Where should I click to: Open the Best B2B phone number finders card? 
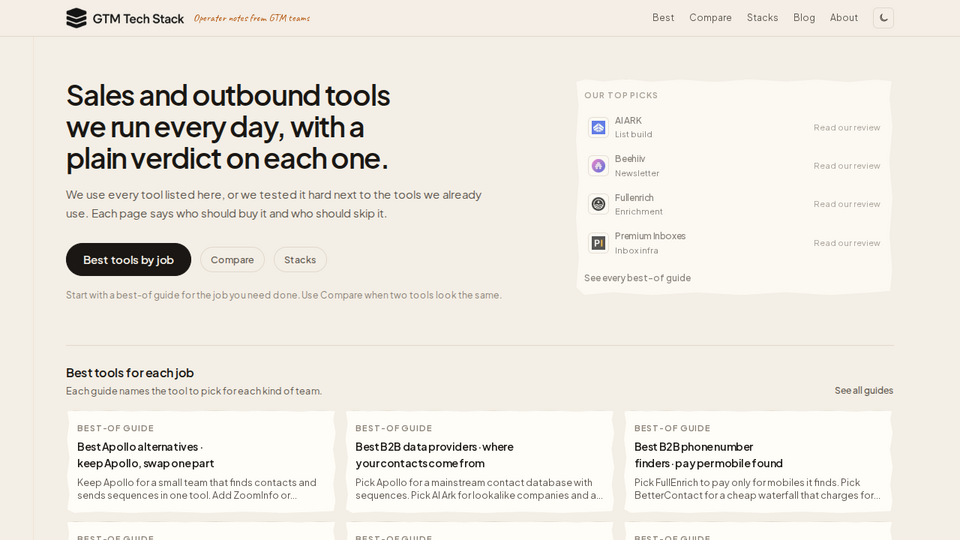tap(758, 462)
